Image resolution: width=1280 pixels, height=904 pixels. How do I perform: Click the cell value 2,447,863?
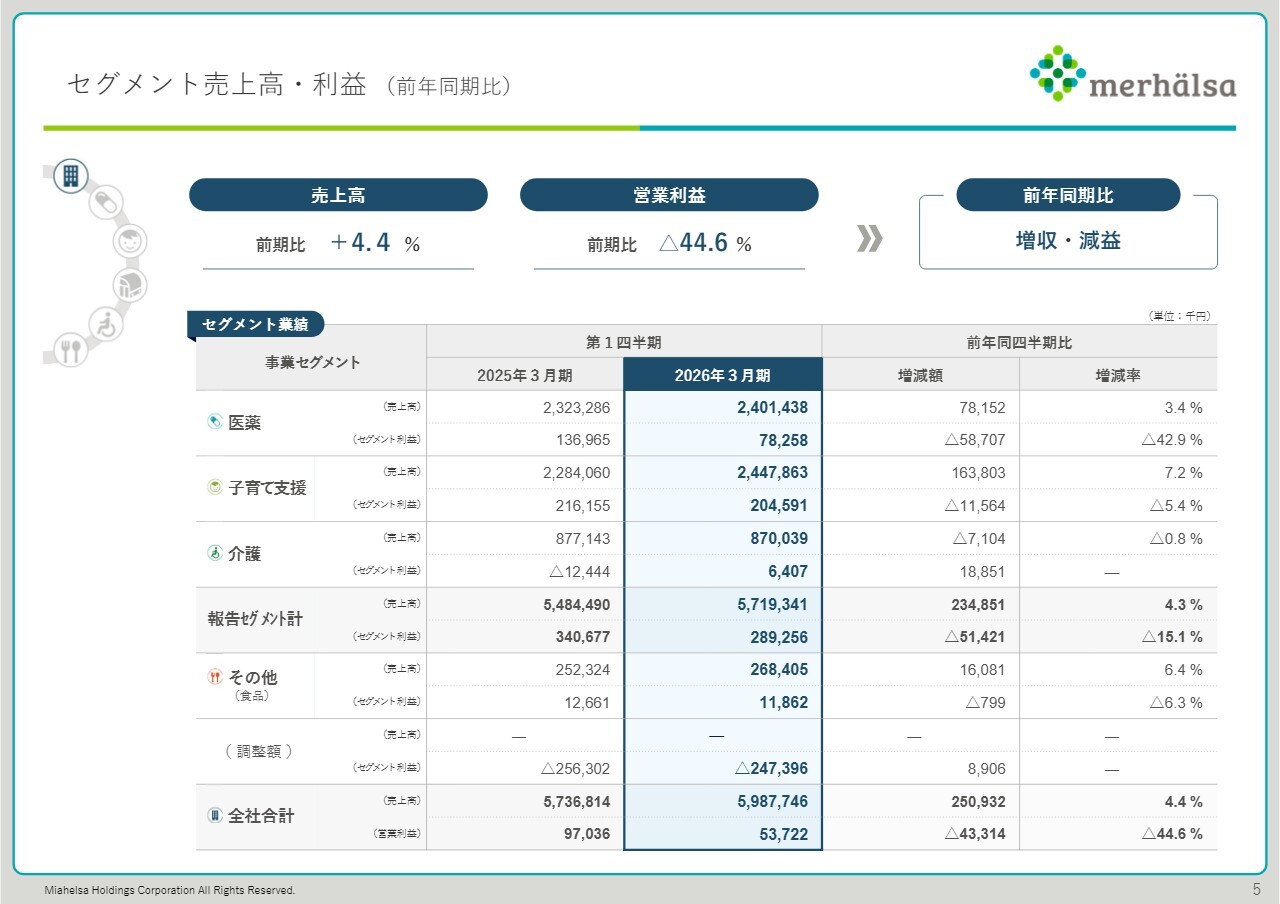coord(772,473)
